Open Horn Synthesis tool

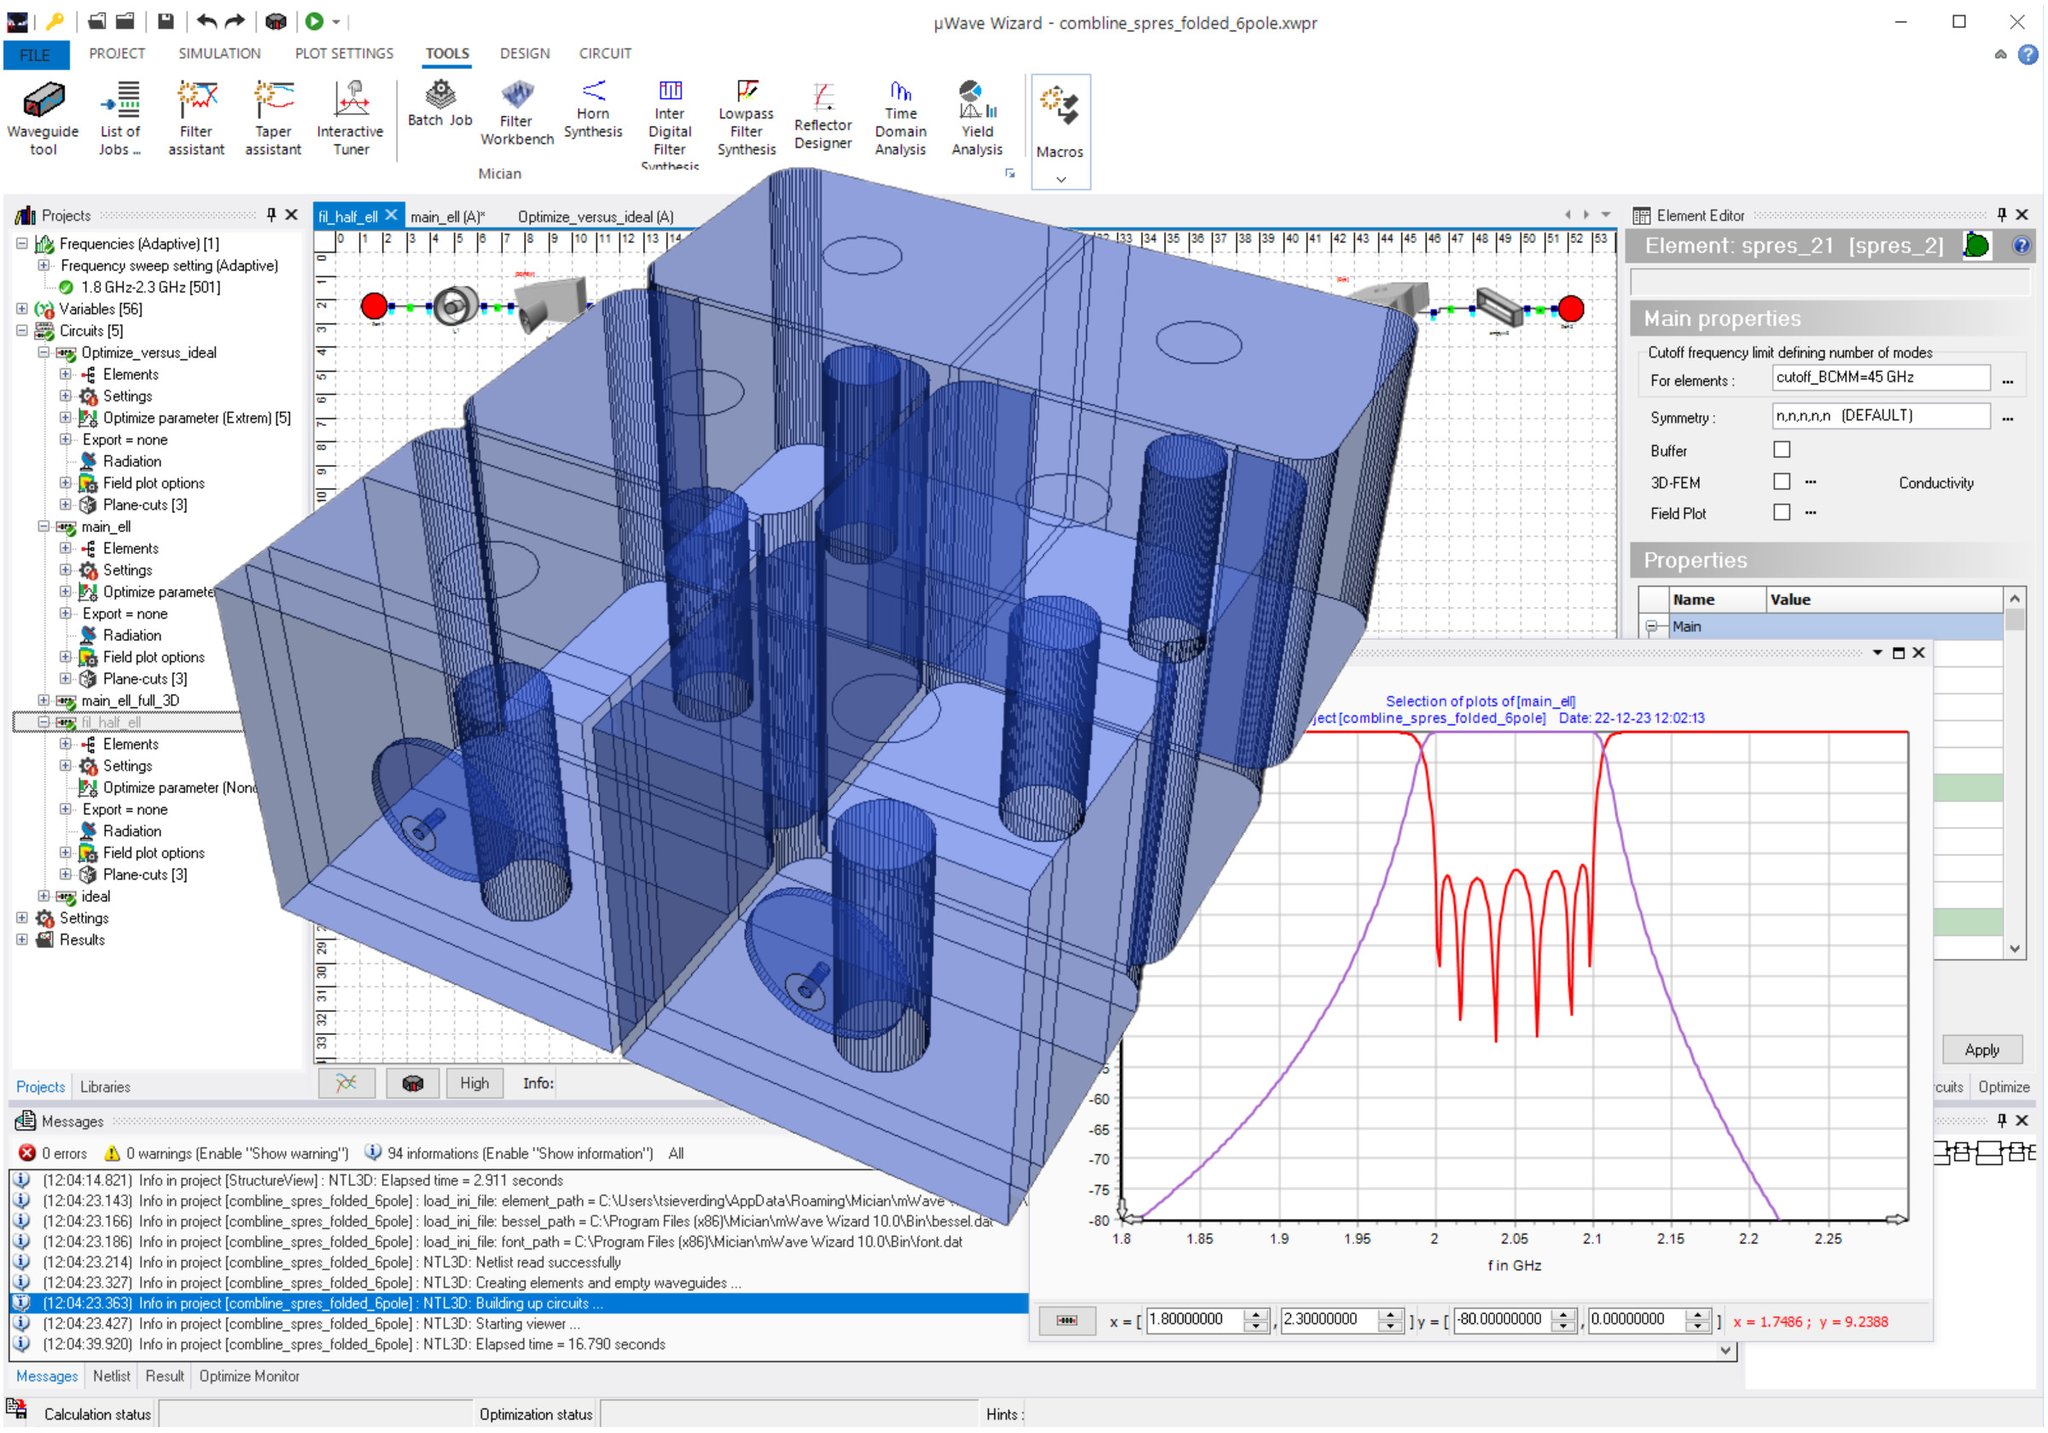[593, 109]
